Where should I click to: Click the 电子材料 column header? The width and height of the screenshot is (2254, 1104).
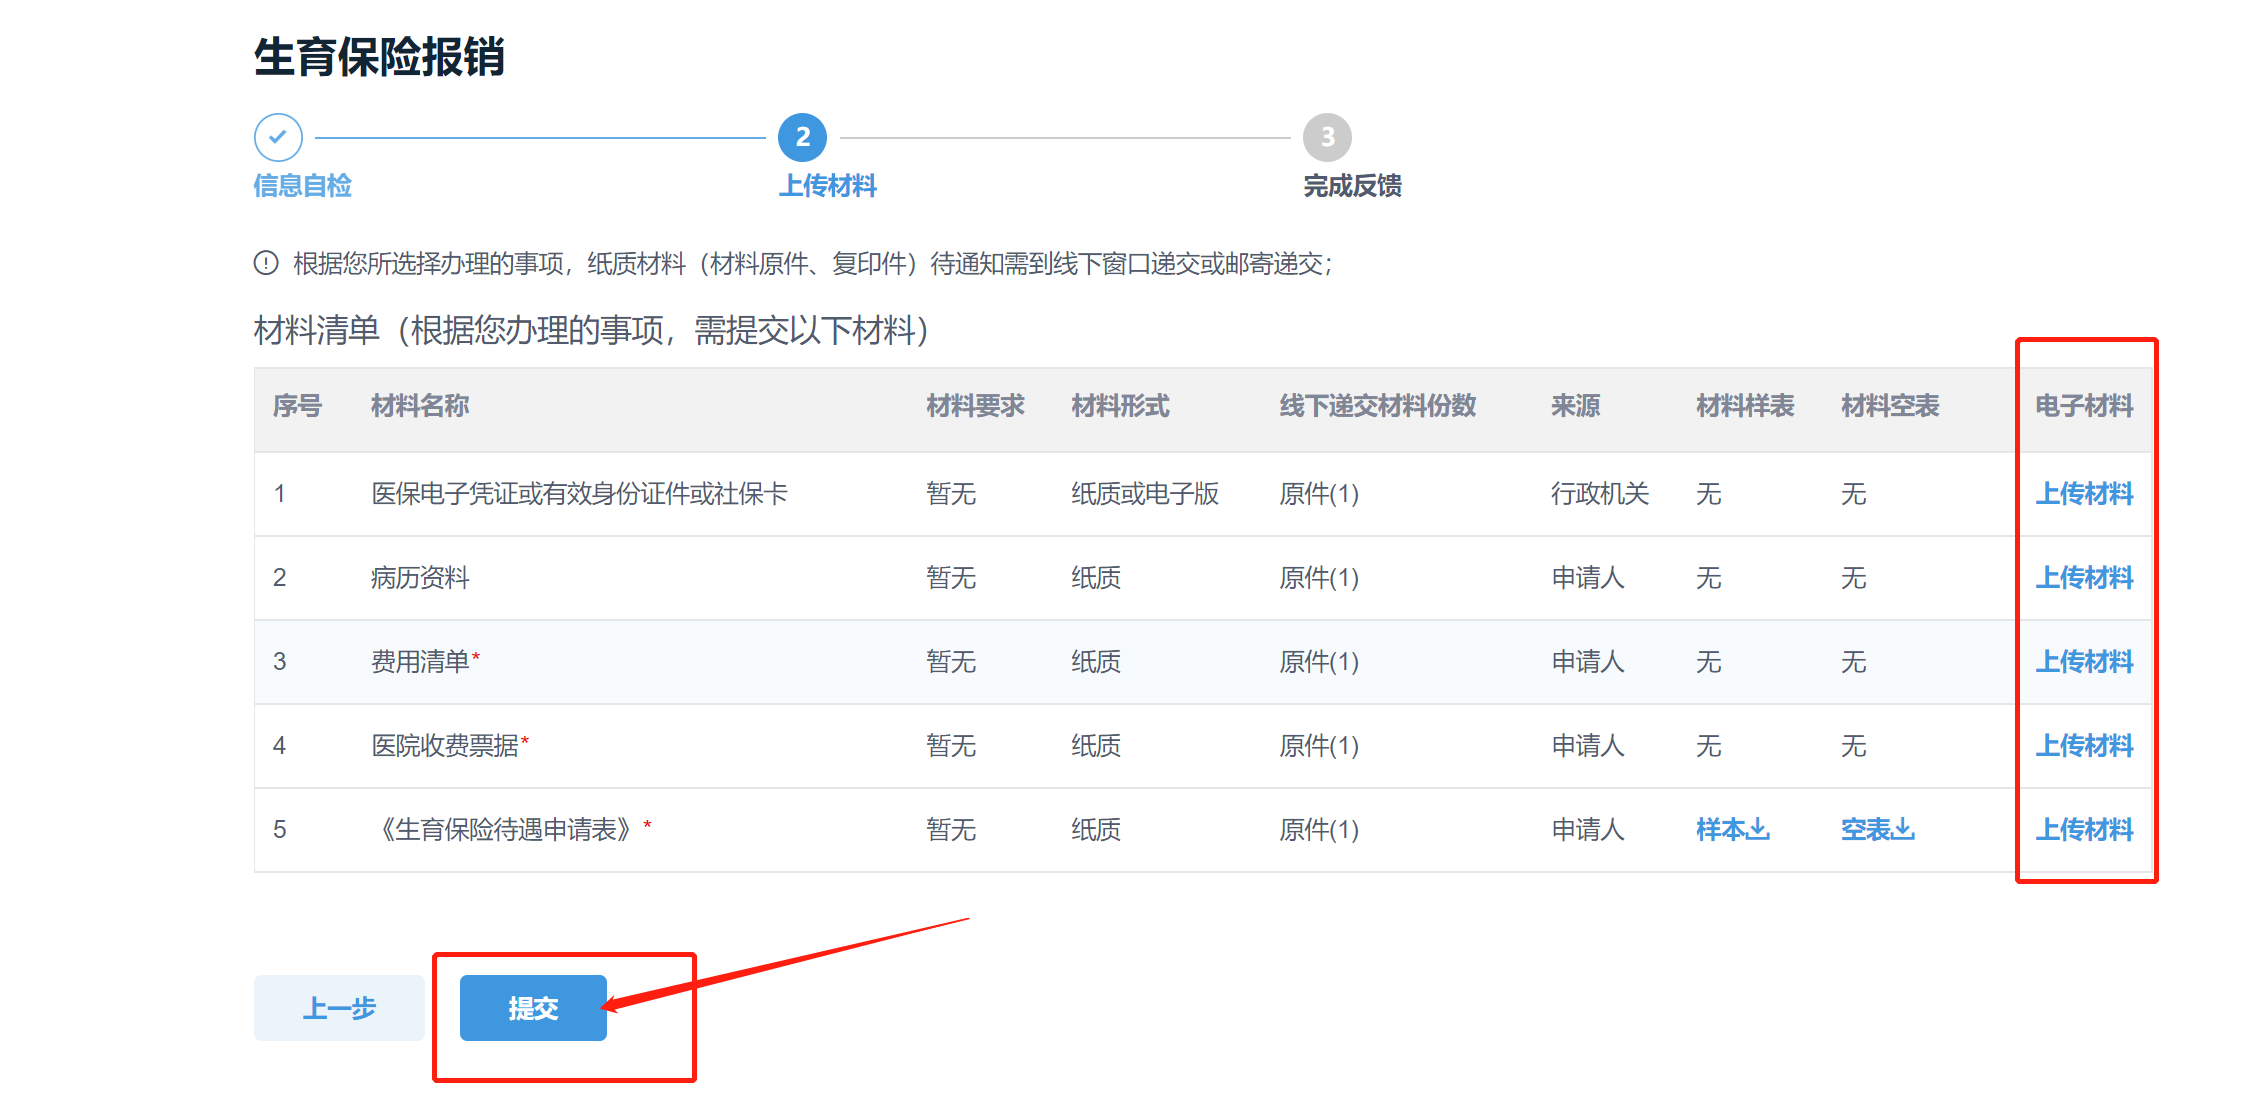(x=2084, y=406)
